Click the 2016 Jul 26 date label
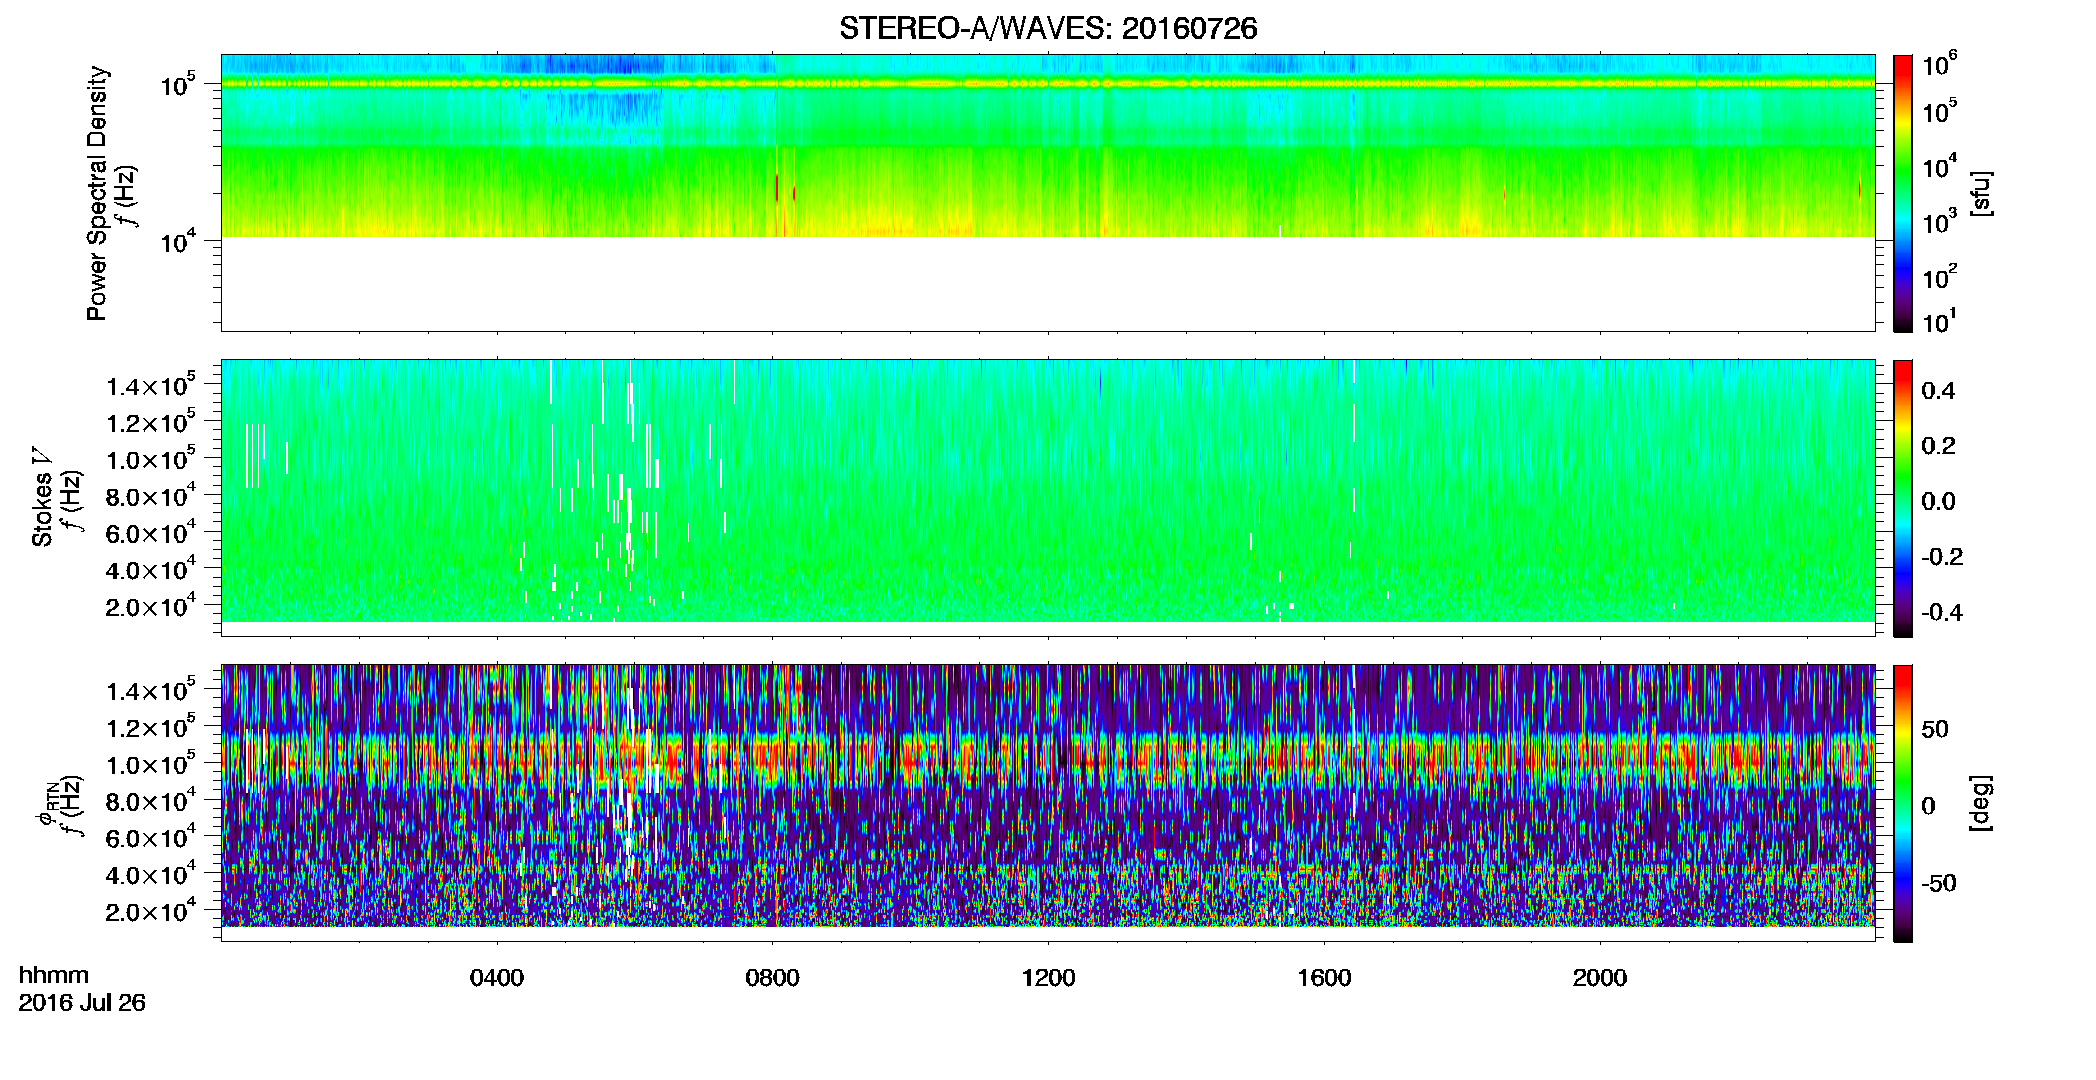Image resolution: width=2096 pixels, height=1080 pixels. click(x=82, y=1003)
